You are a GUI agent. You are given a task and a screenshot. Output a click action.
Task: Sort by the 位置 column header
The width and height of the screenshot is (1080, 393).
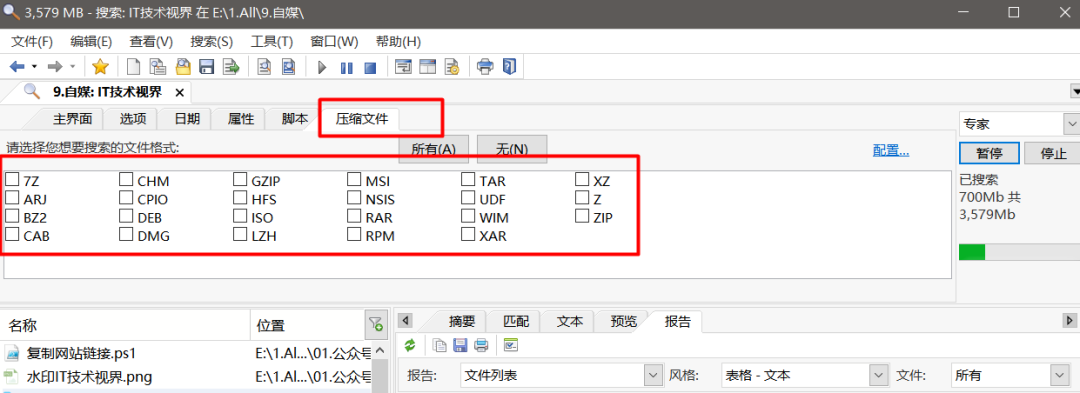pos(307,325)
